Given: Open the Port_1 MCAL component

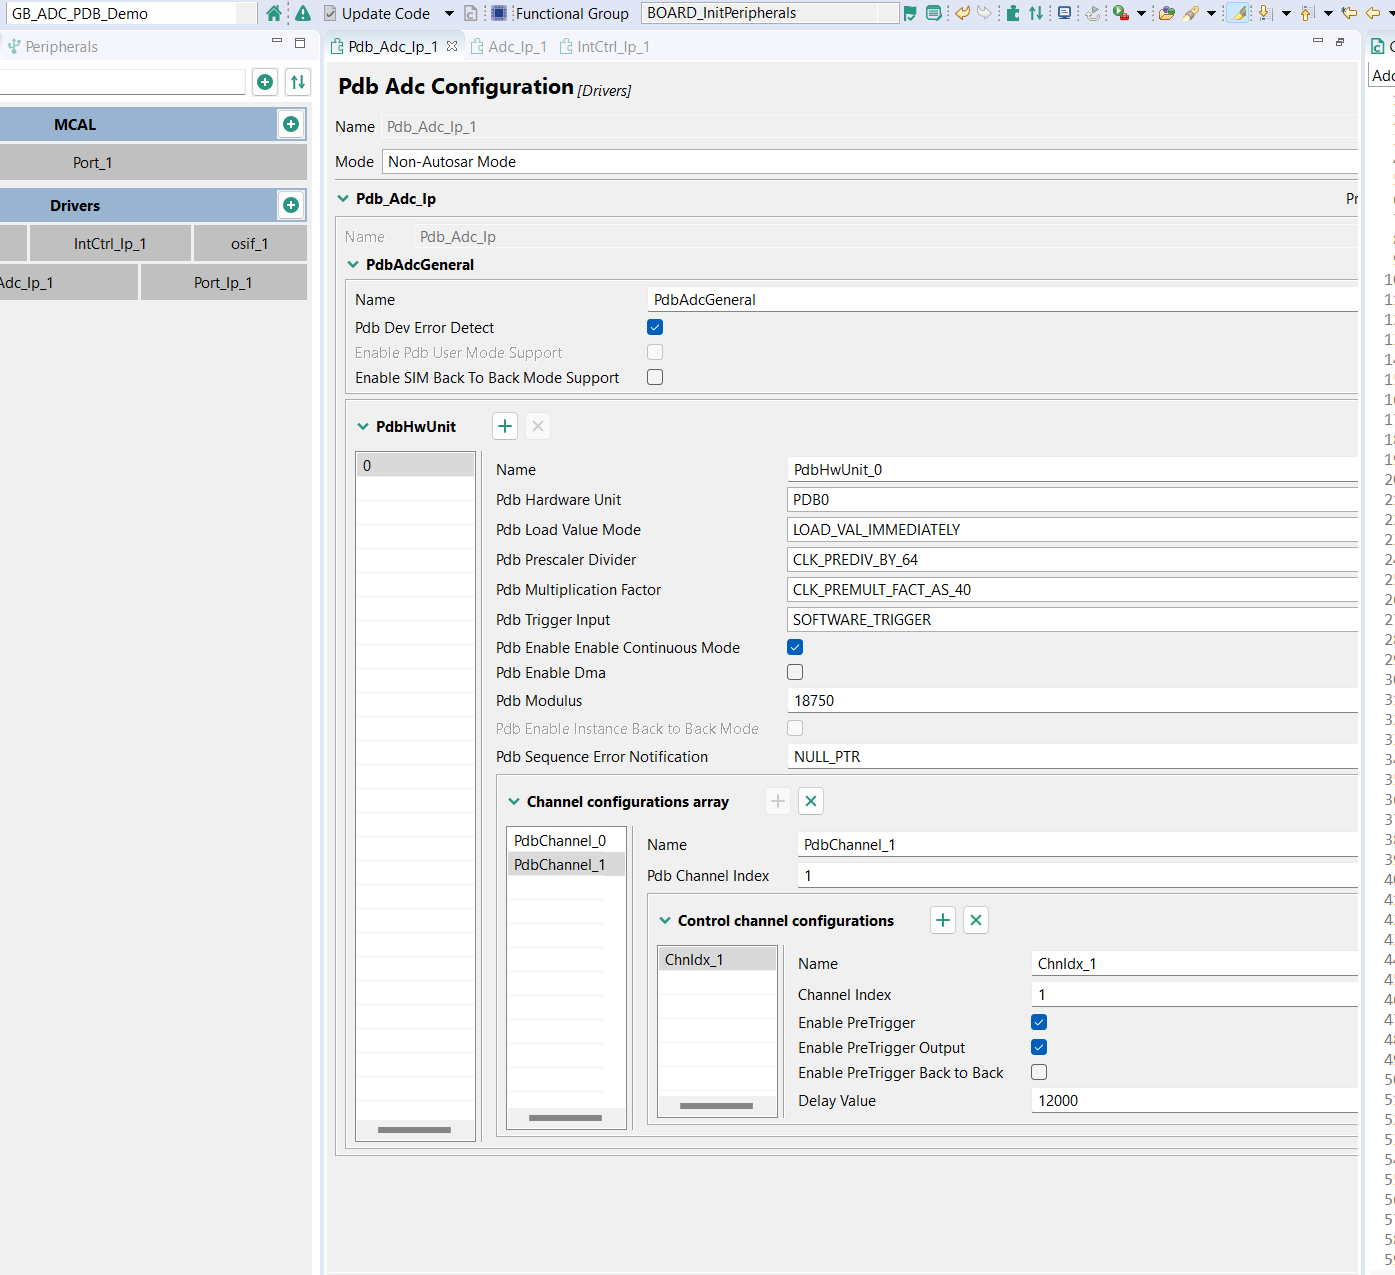Looking at the screenshot, I should point(153,162).
